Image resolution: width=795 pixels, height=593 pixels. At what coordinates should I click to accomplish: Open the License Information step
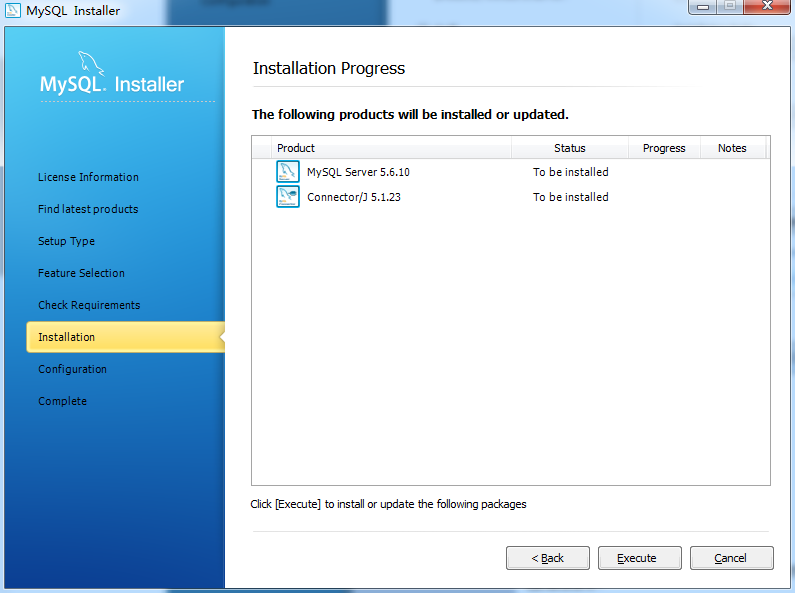click(x=88, y=177)
